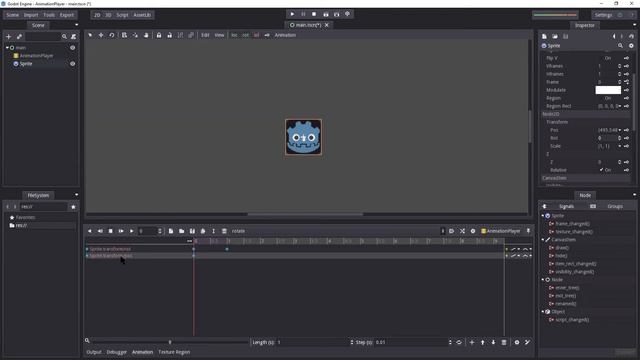The width and height of the screenshot is (640, 360).
Task: Open the Pos value dropdown
Action: click(620, 130)
